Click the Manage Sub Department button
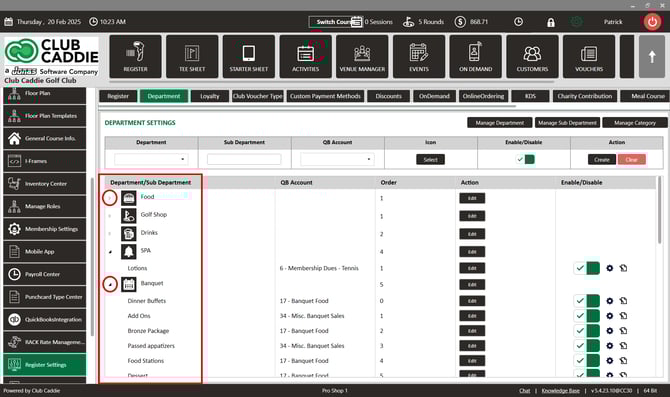Image resolution: width=670 pixels, height=397 pixels. (567, 123)
